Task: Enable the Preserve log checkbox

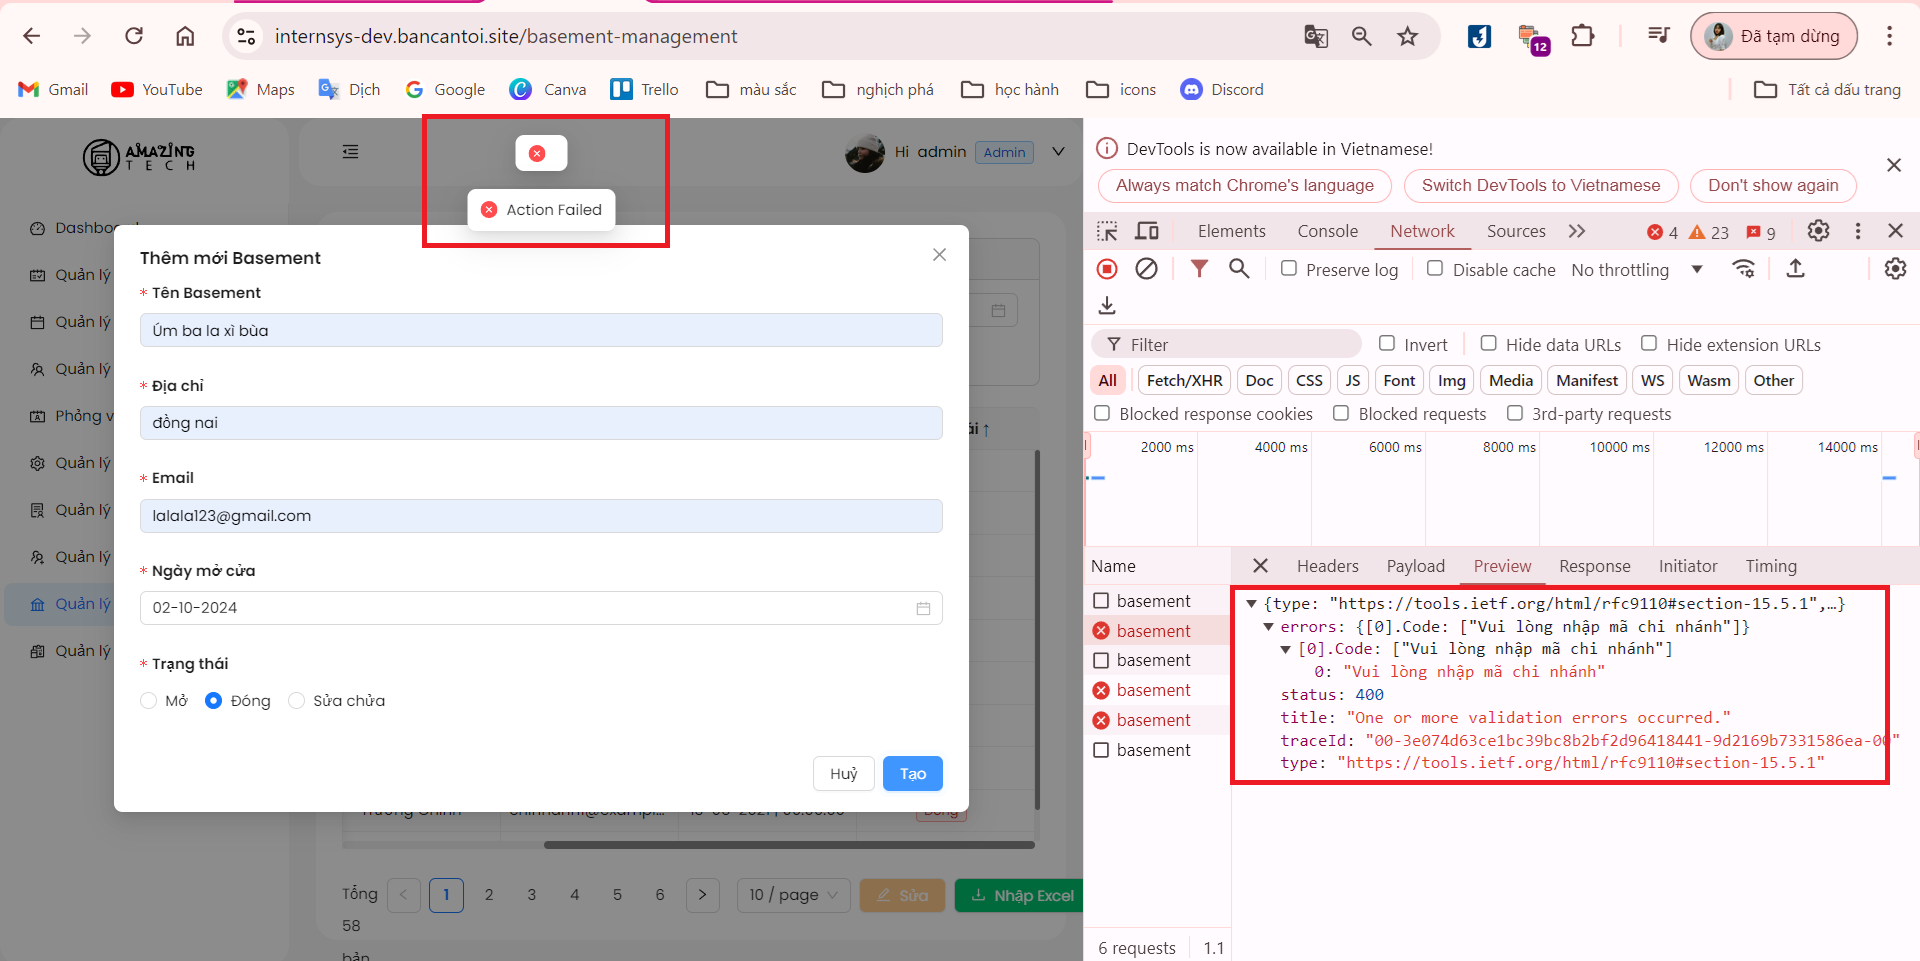Action: click(1289, 269)
